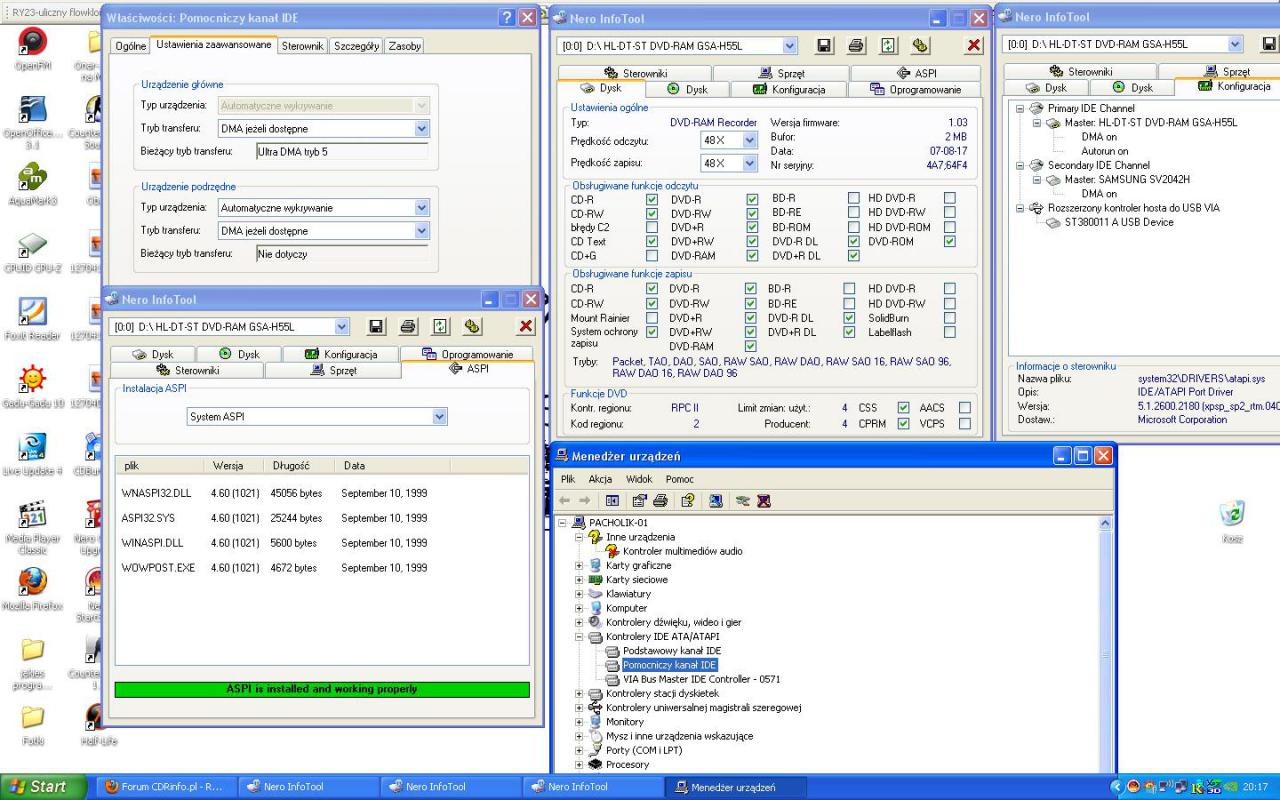Image resolution: width=1280 pixels, height=800 pixels.
Task: Click save icon in the Nero InfoTool ASPI window
Action: click(x=376, y=327)
